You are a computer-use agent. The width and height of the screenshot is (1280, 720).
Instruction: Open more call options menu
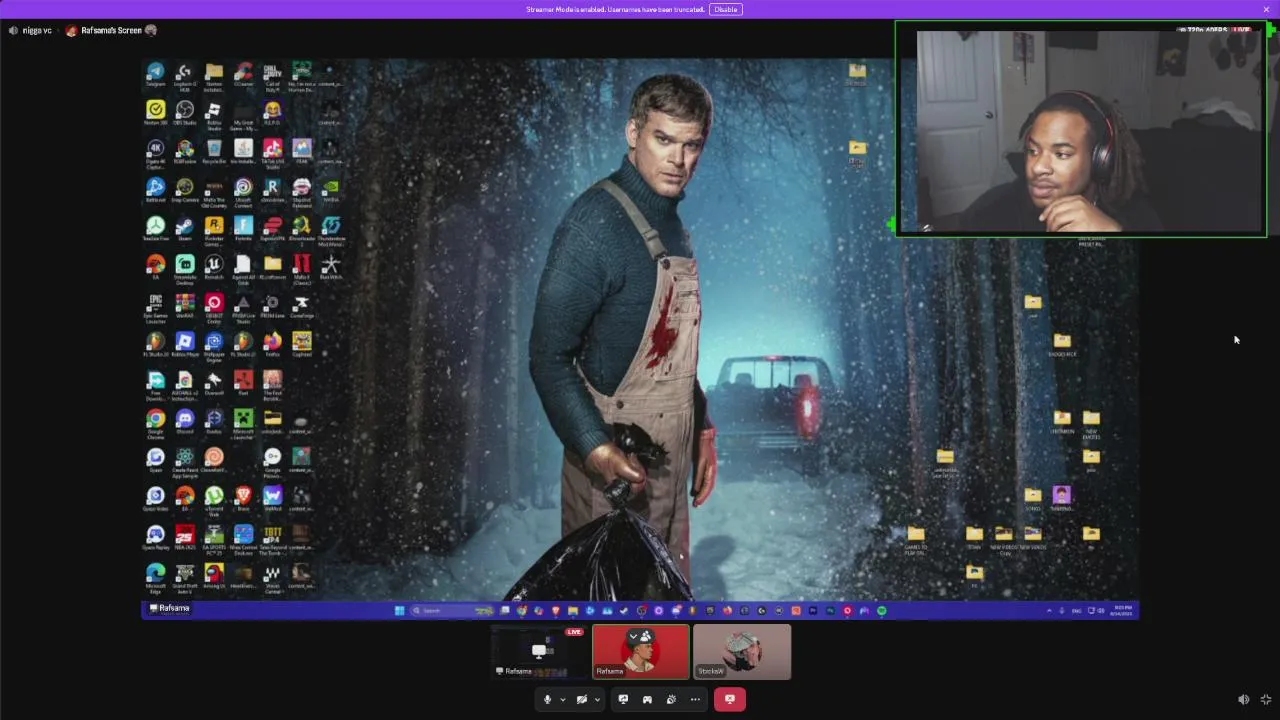(x=695, y=699)
